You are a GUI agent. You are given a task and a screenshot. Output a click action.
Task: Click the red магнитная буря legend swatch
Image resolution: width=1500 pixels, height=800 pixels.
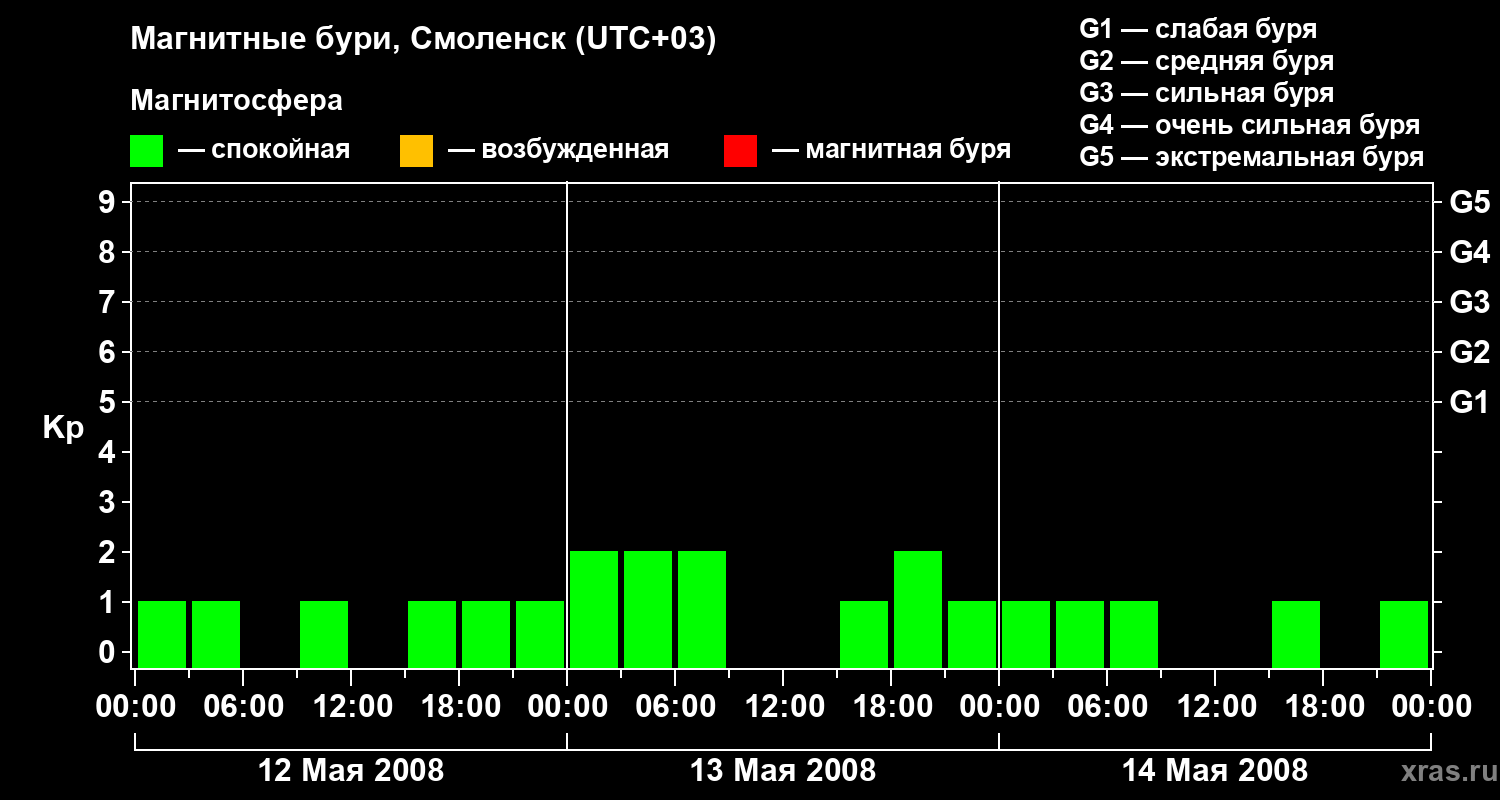pyautogui.click(x=740, y=151)
